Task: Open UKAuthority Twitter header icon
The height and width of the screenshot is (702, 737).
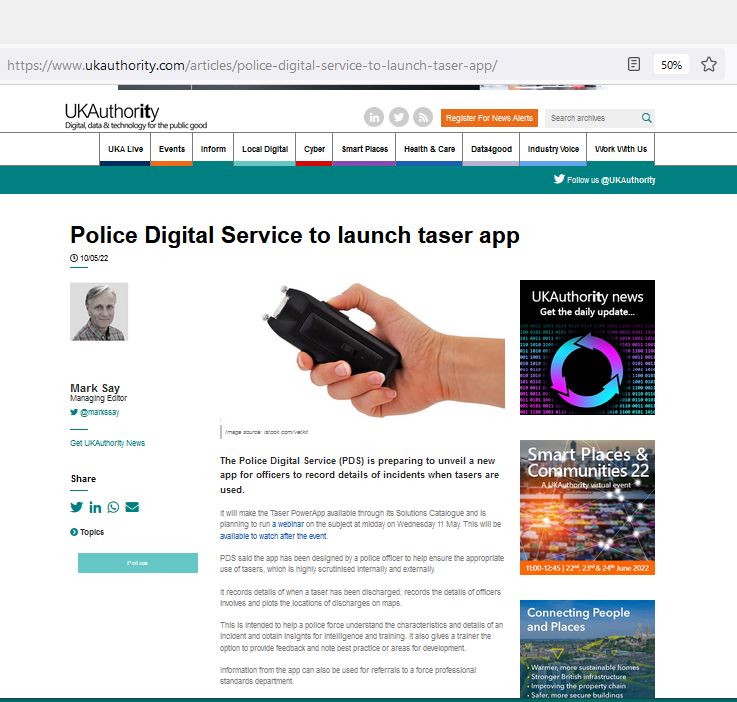Action: pyautogui.click(x=399, y=117)
